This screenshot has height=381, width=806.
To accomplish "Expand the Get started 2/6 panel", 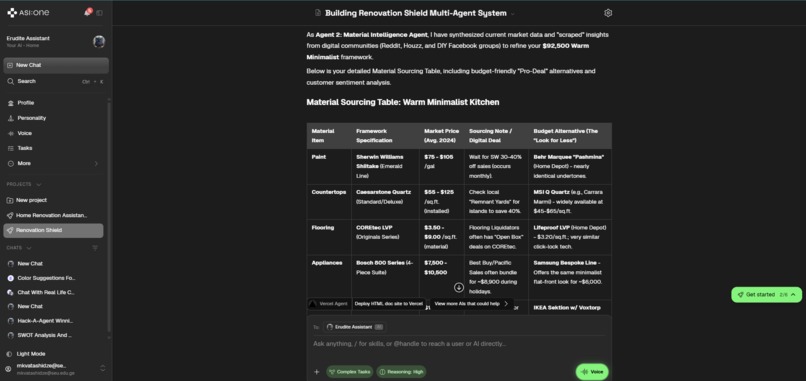I will (x=766, y=295).
